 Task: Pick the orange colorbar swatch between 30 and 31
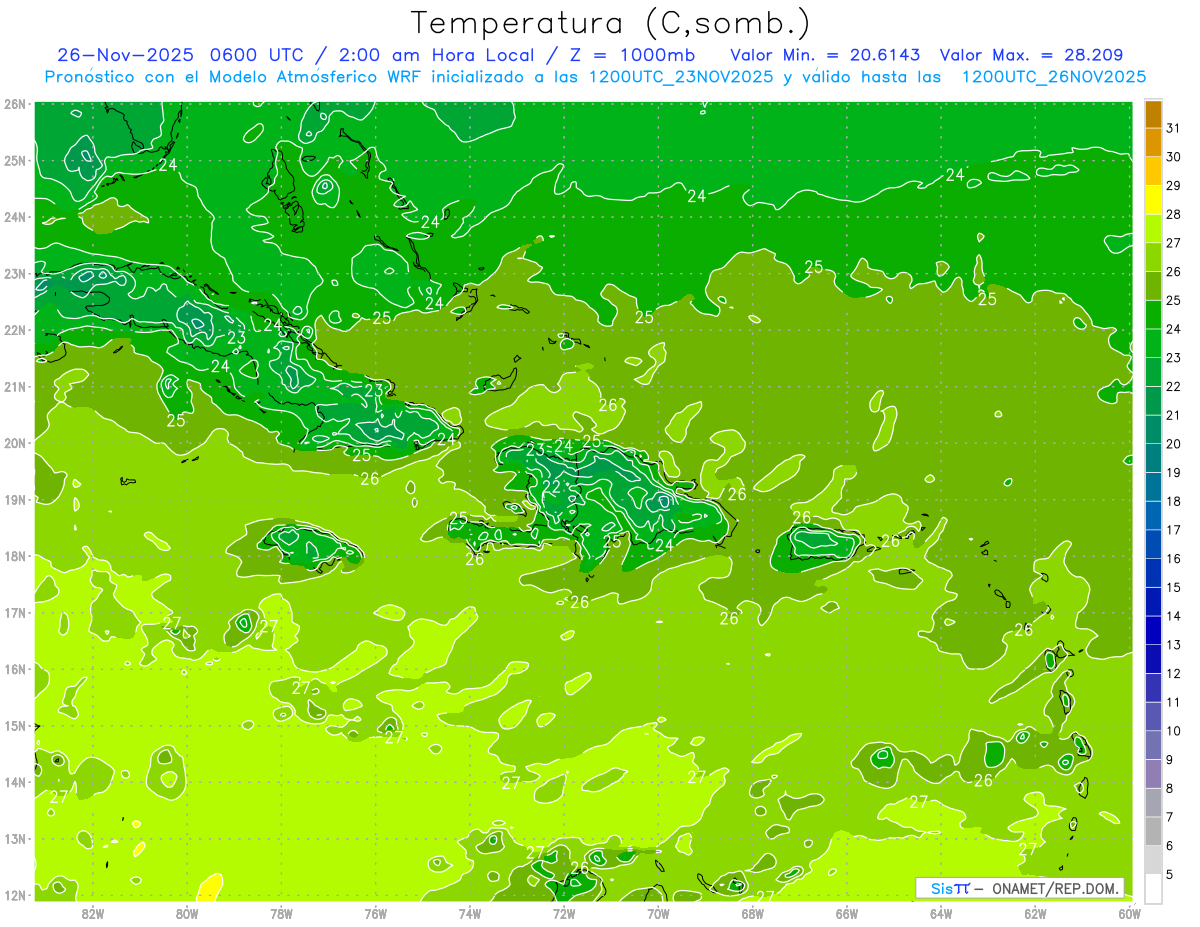(1153, 143)
